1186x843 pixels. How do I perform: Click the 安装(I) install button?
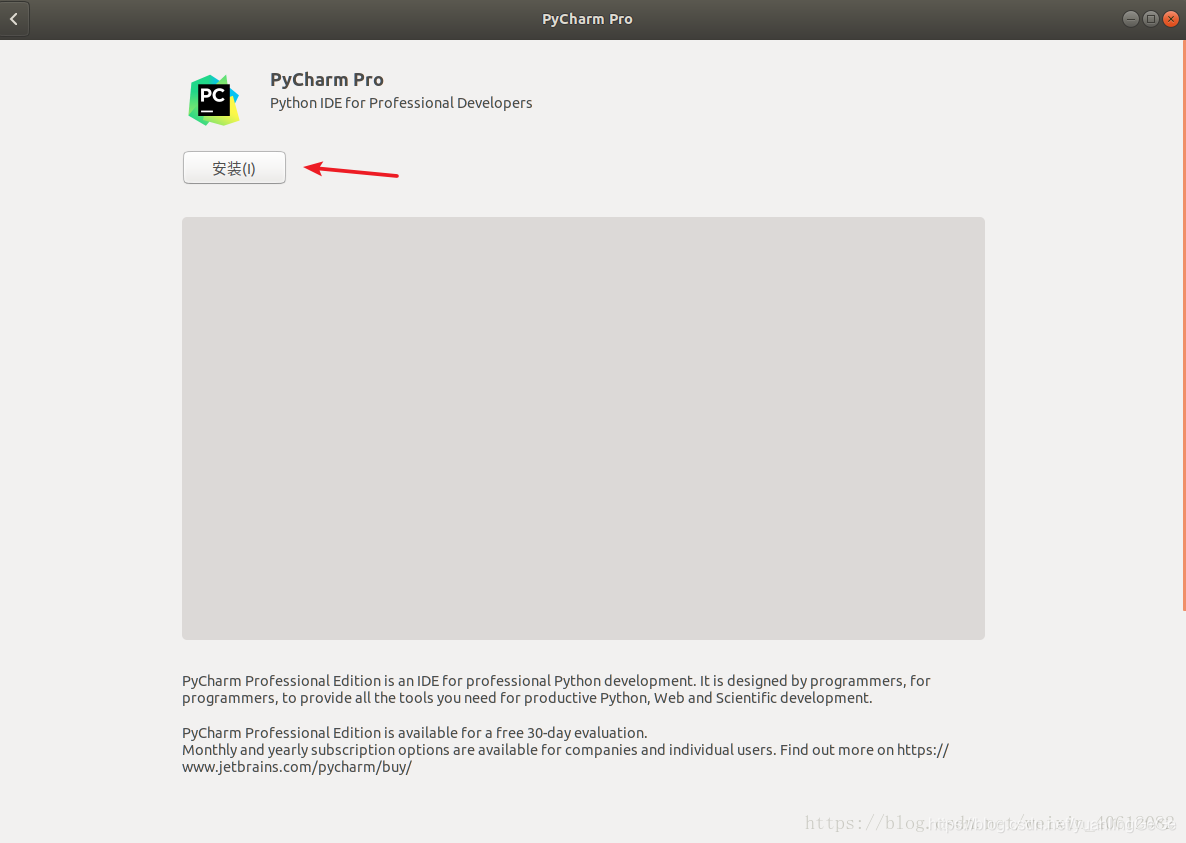(234, 168)
